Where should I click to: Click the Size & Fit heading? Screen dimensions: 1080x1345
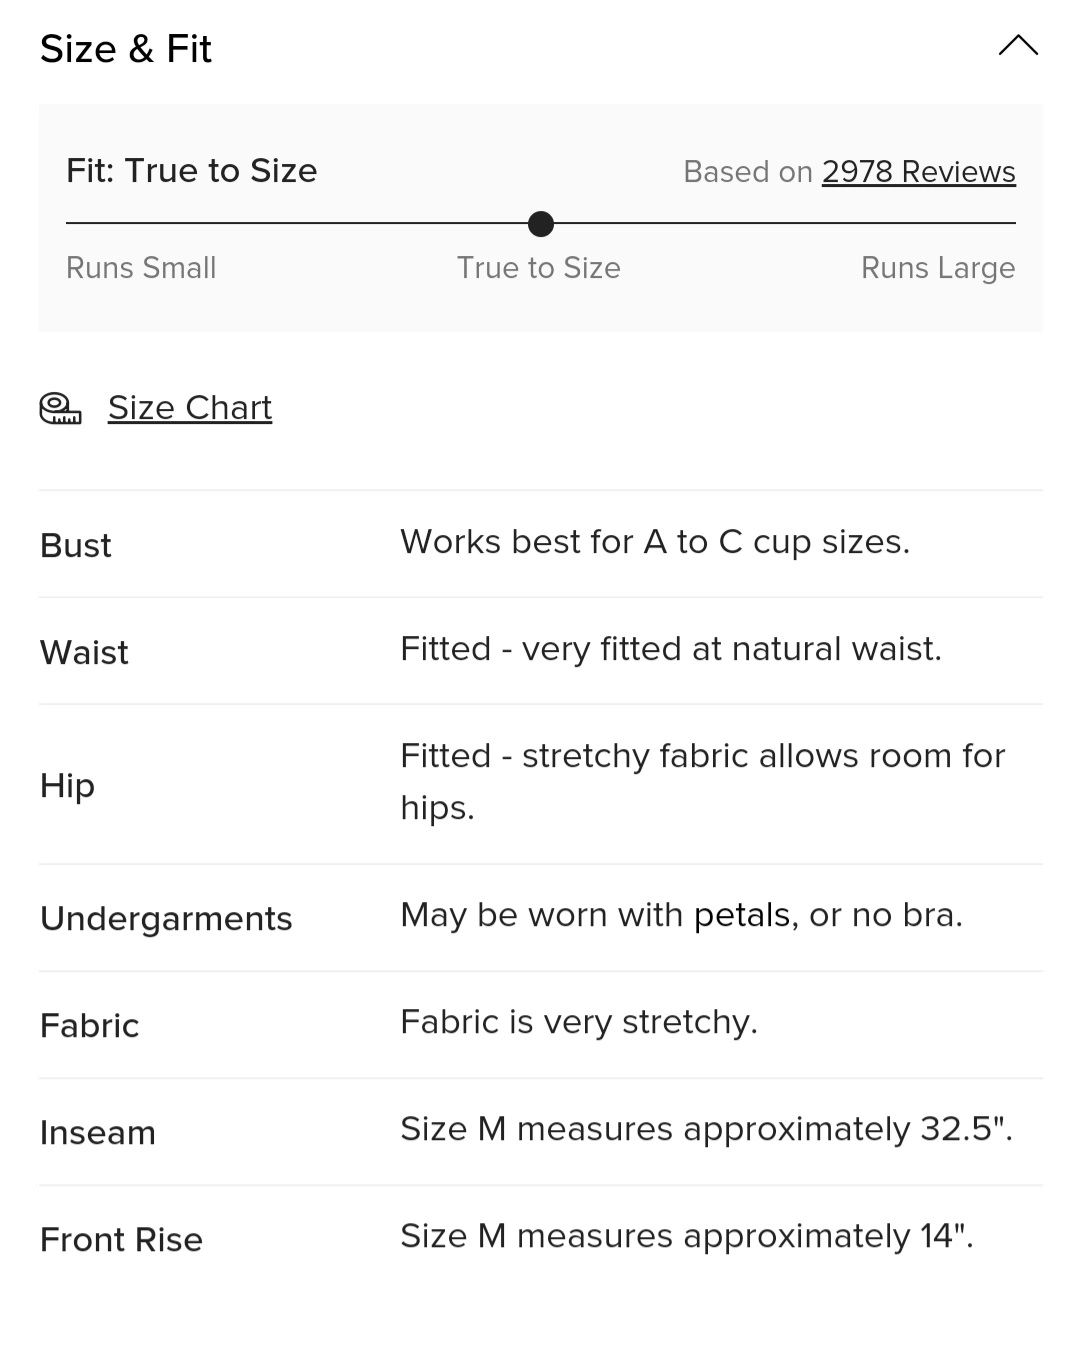pyautogui.click(x=126, y=49)
